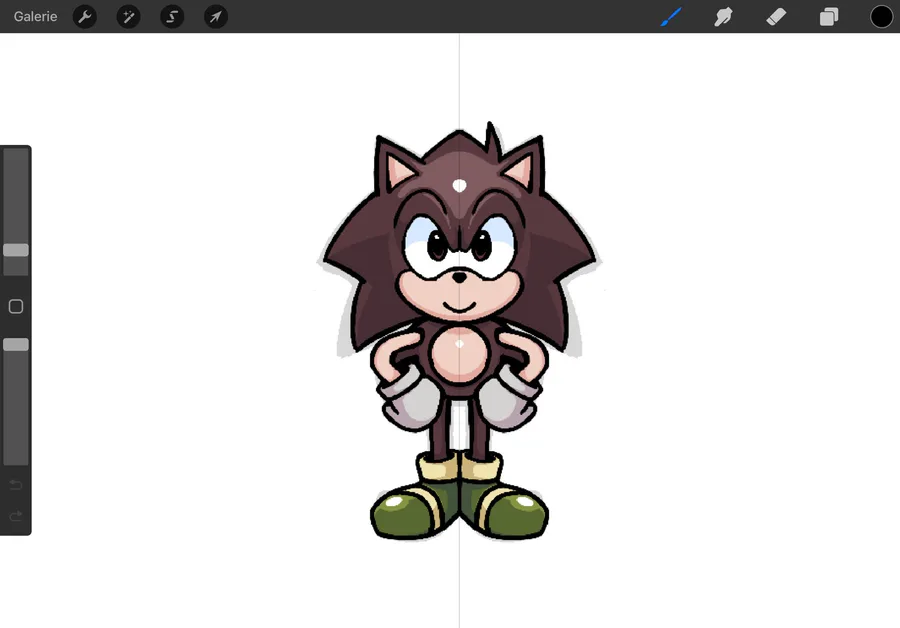
Task: Activate the Selection tool
Action: click(172, 17)
